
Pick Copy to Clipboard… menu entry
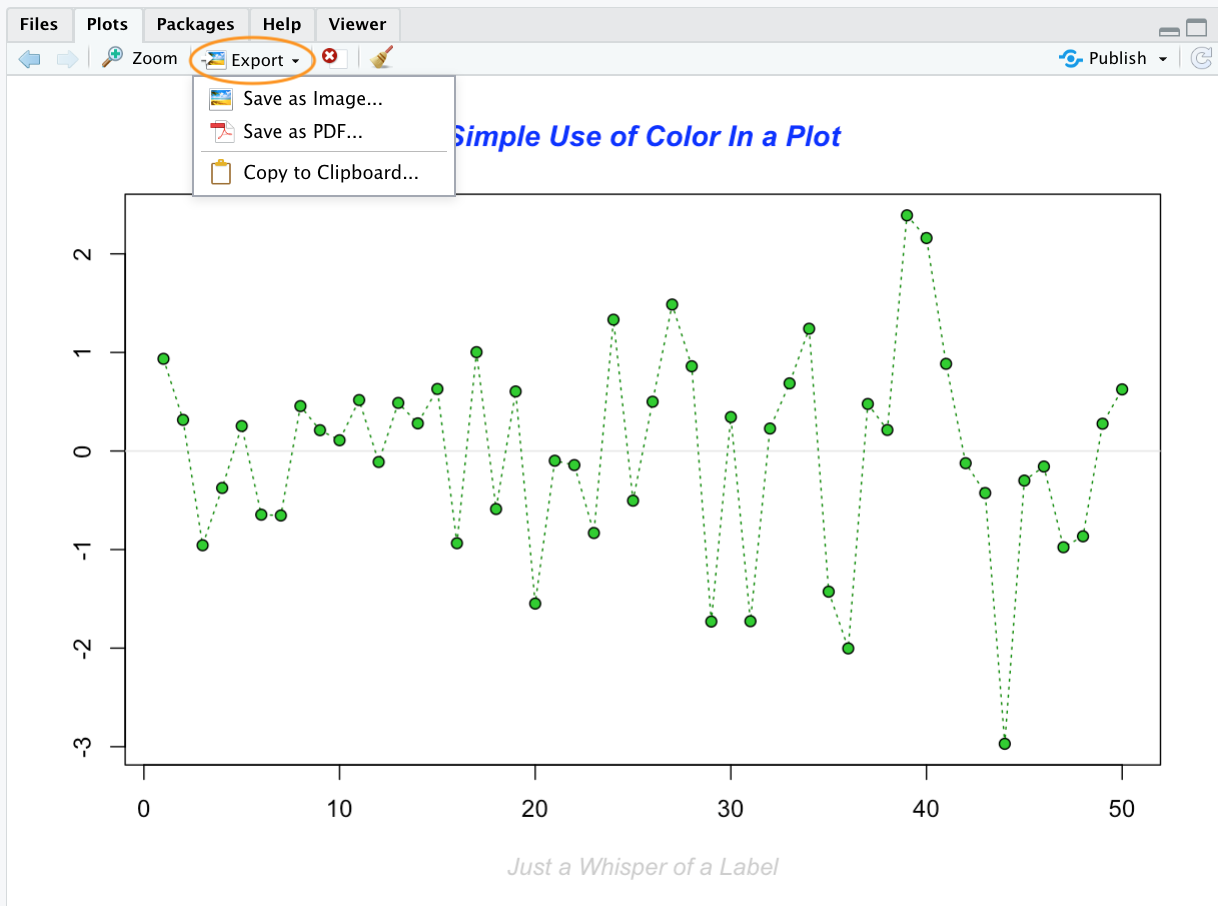click(x=330, y=173)
